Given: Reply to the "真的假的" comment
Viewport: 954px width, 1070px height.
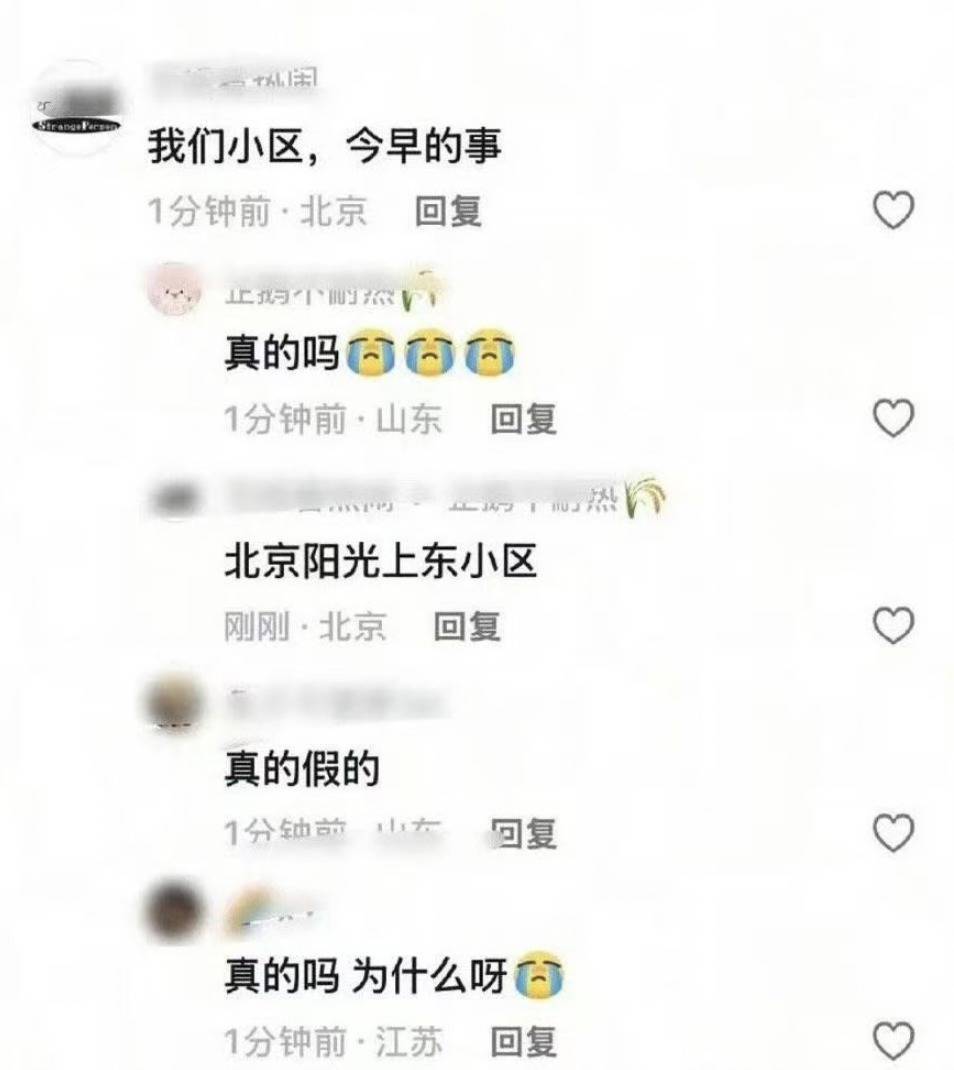Looking at the screenshot, I should [523, 834].
